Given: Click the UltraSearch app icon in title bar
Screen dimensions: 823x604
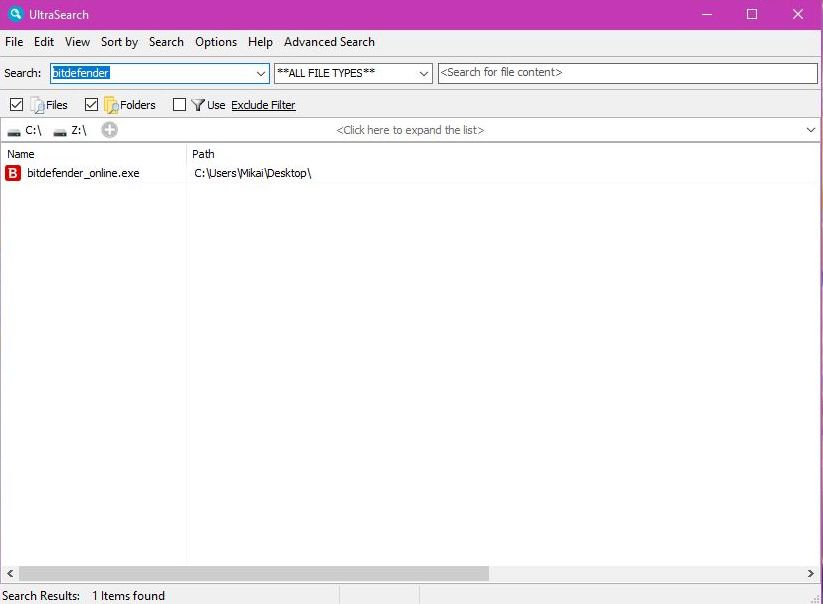Looking at the screenshot, I should 16,14.
